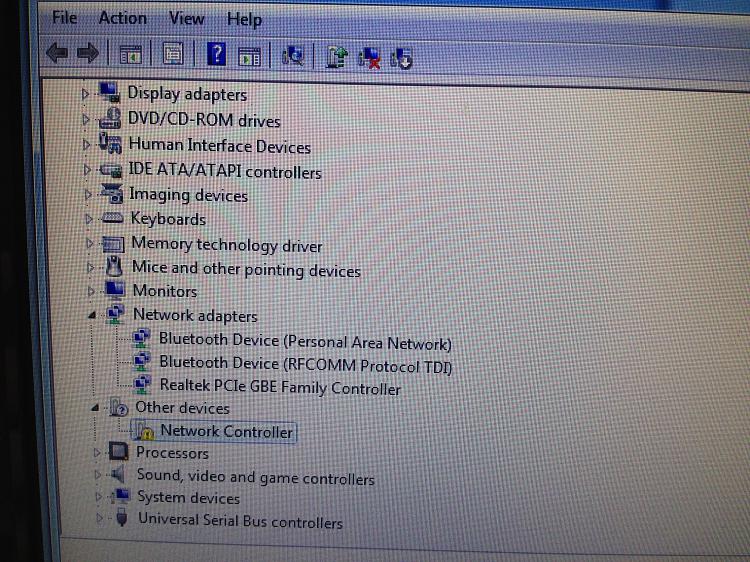
Task: Collapse the Other devices node
Action: 95,408
